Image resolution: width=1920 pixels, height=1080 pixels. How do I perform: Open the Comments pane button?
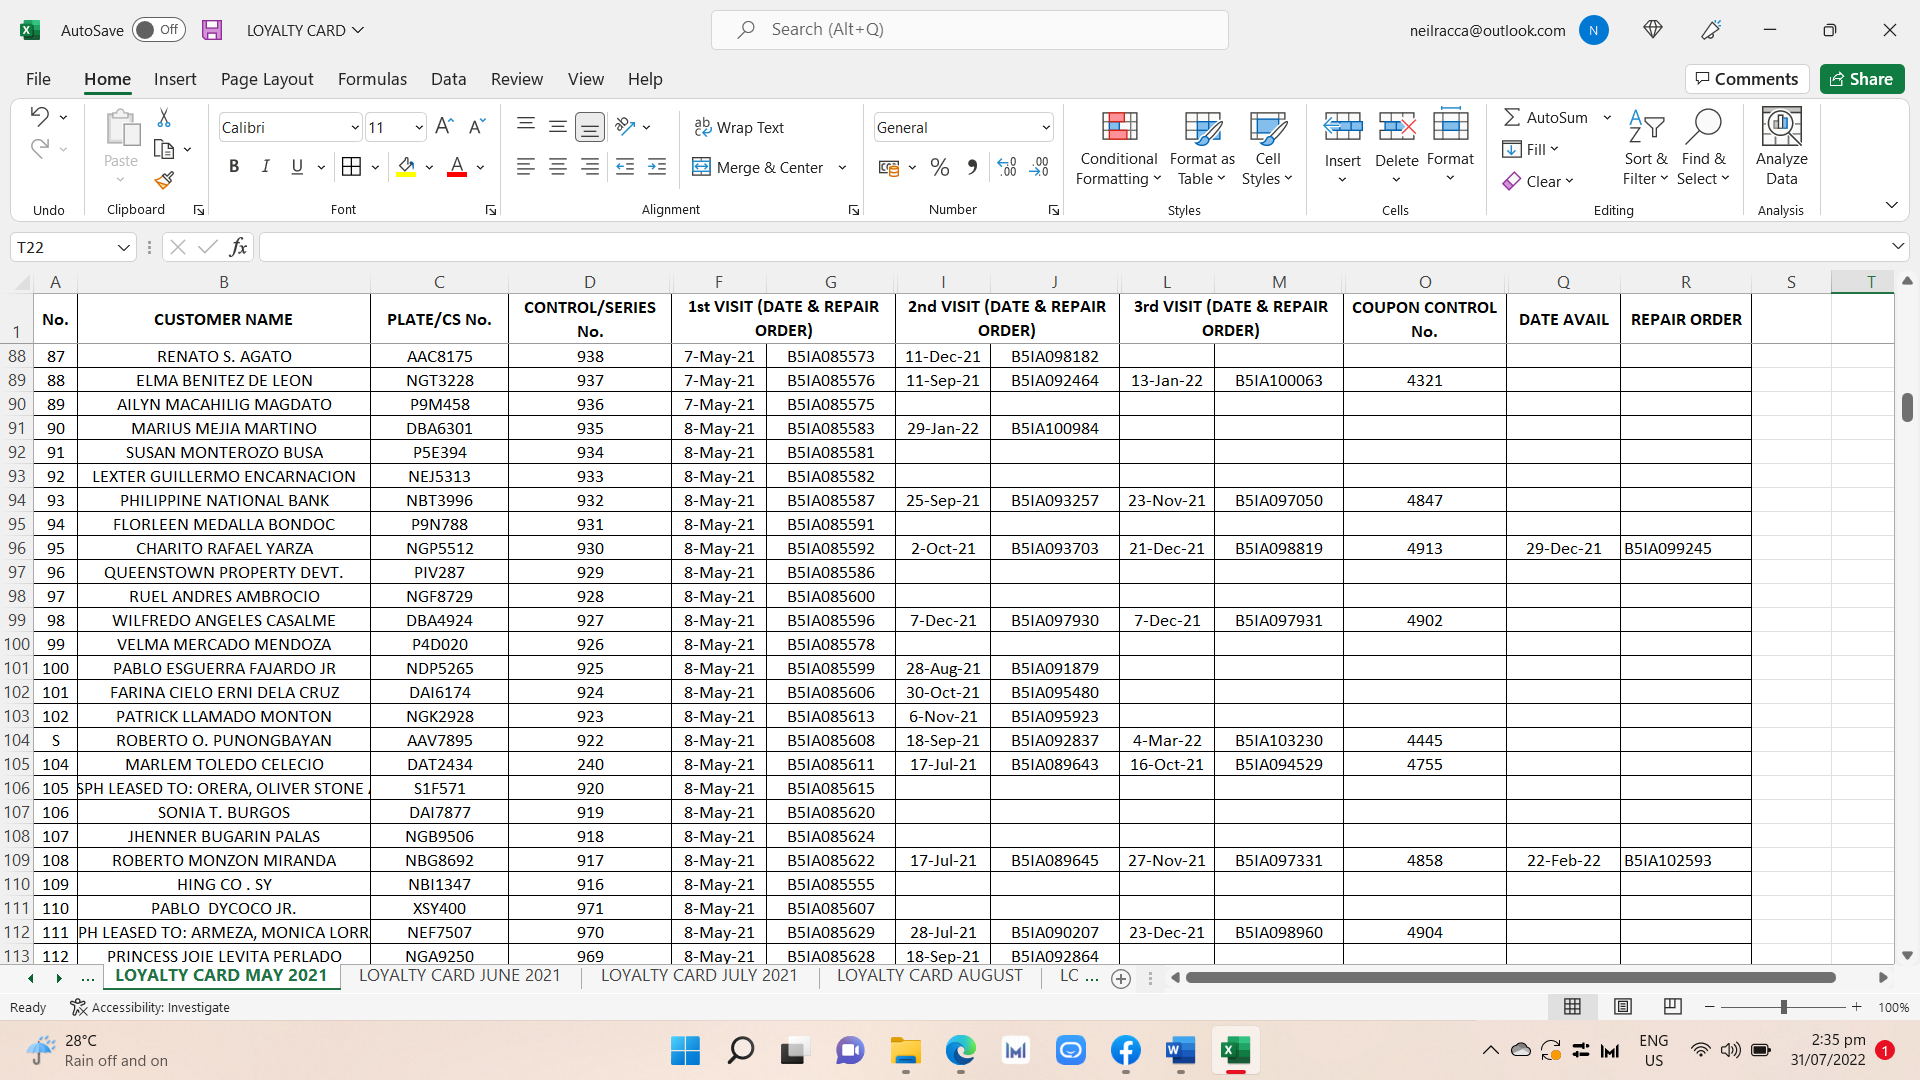pyautogui.click(x=1746, y=79)
